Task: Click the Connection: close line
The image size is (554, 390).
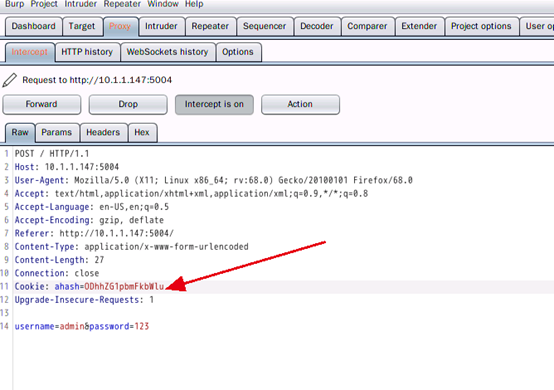Action: [57, 273]
